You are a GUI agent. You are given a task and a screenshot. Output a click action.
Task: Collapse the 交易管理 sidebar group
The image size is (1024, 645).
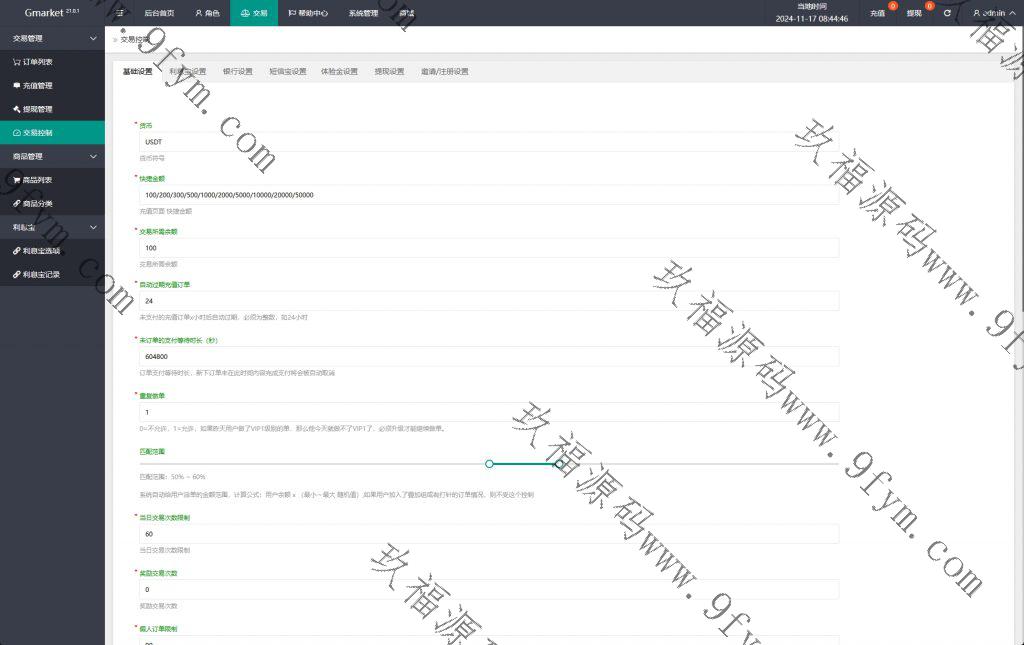[93, 38]
